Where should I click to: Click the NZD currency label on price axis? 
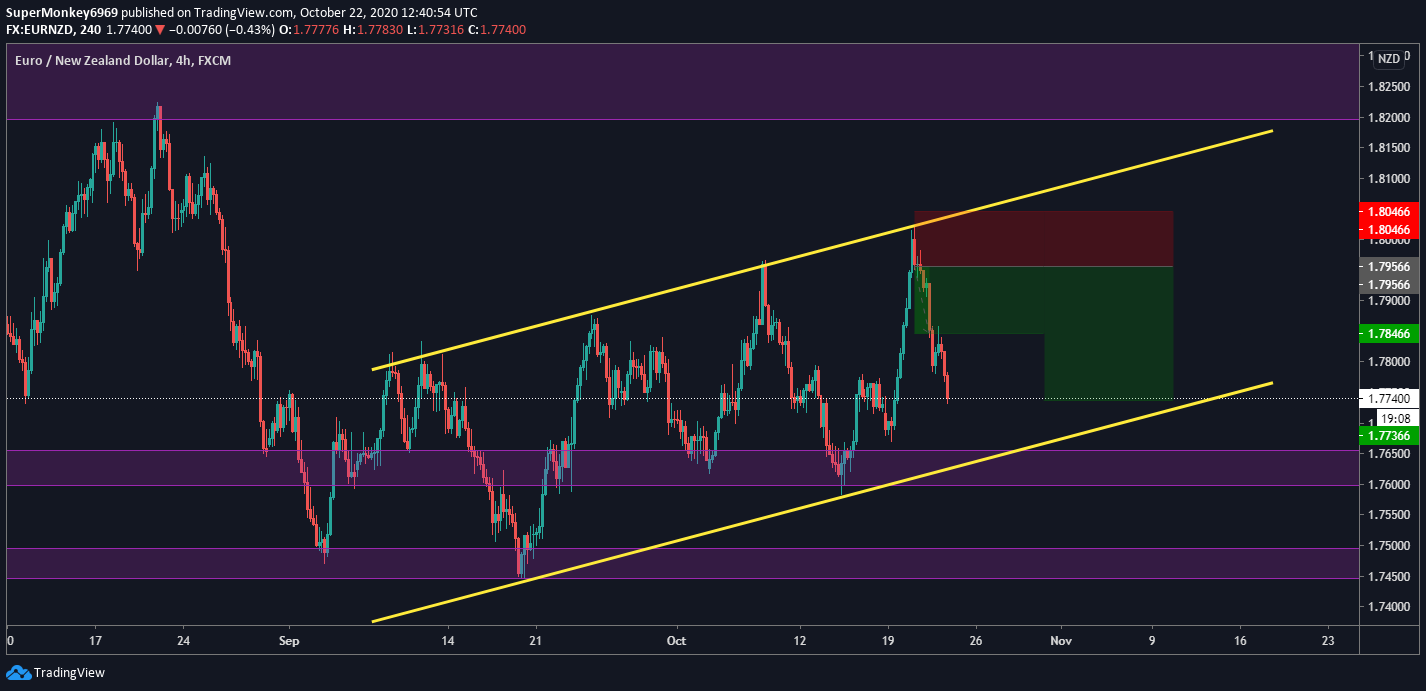(1389, 59)
